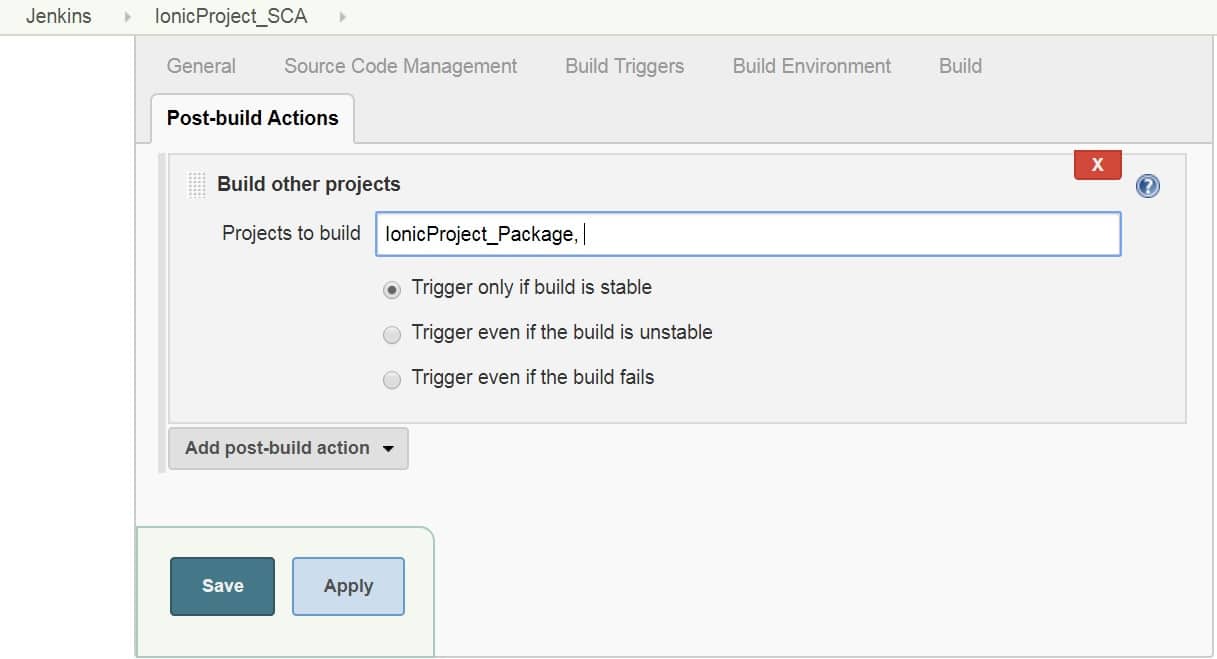
Task: Open the Source Code Management tab
Action: click(x=400, y=66)
